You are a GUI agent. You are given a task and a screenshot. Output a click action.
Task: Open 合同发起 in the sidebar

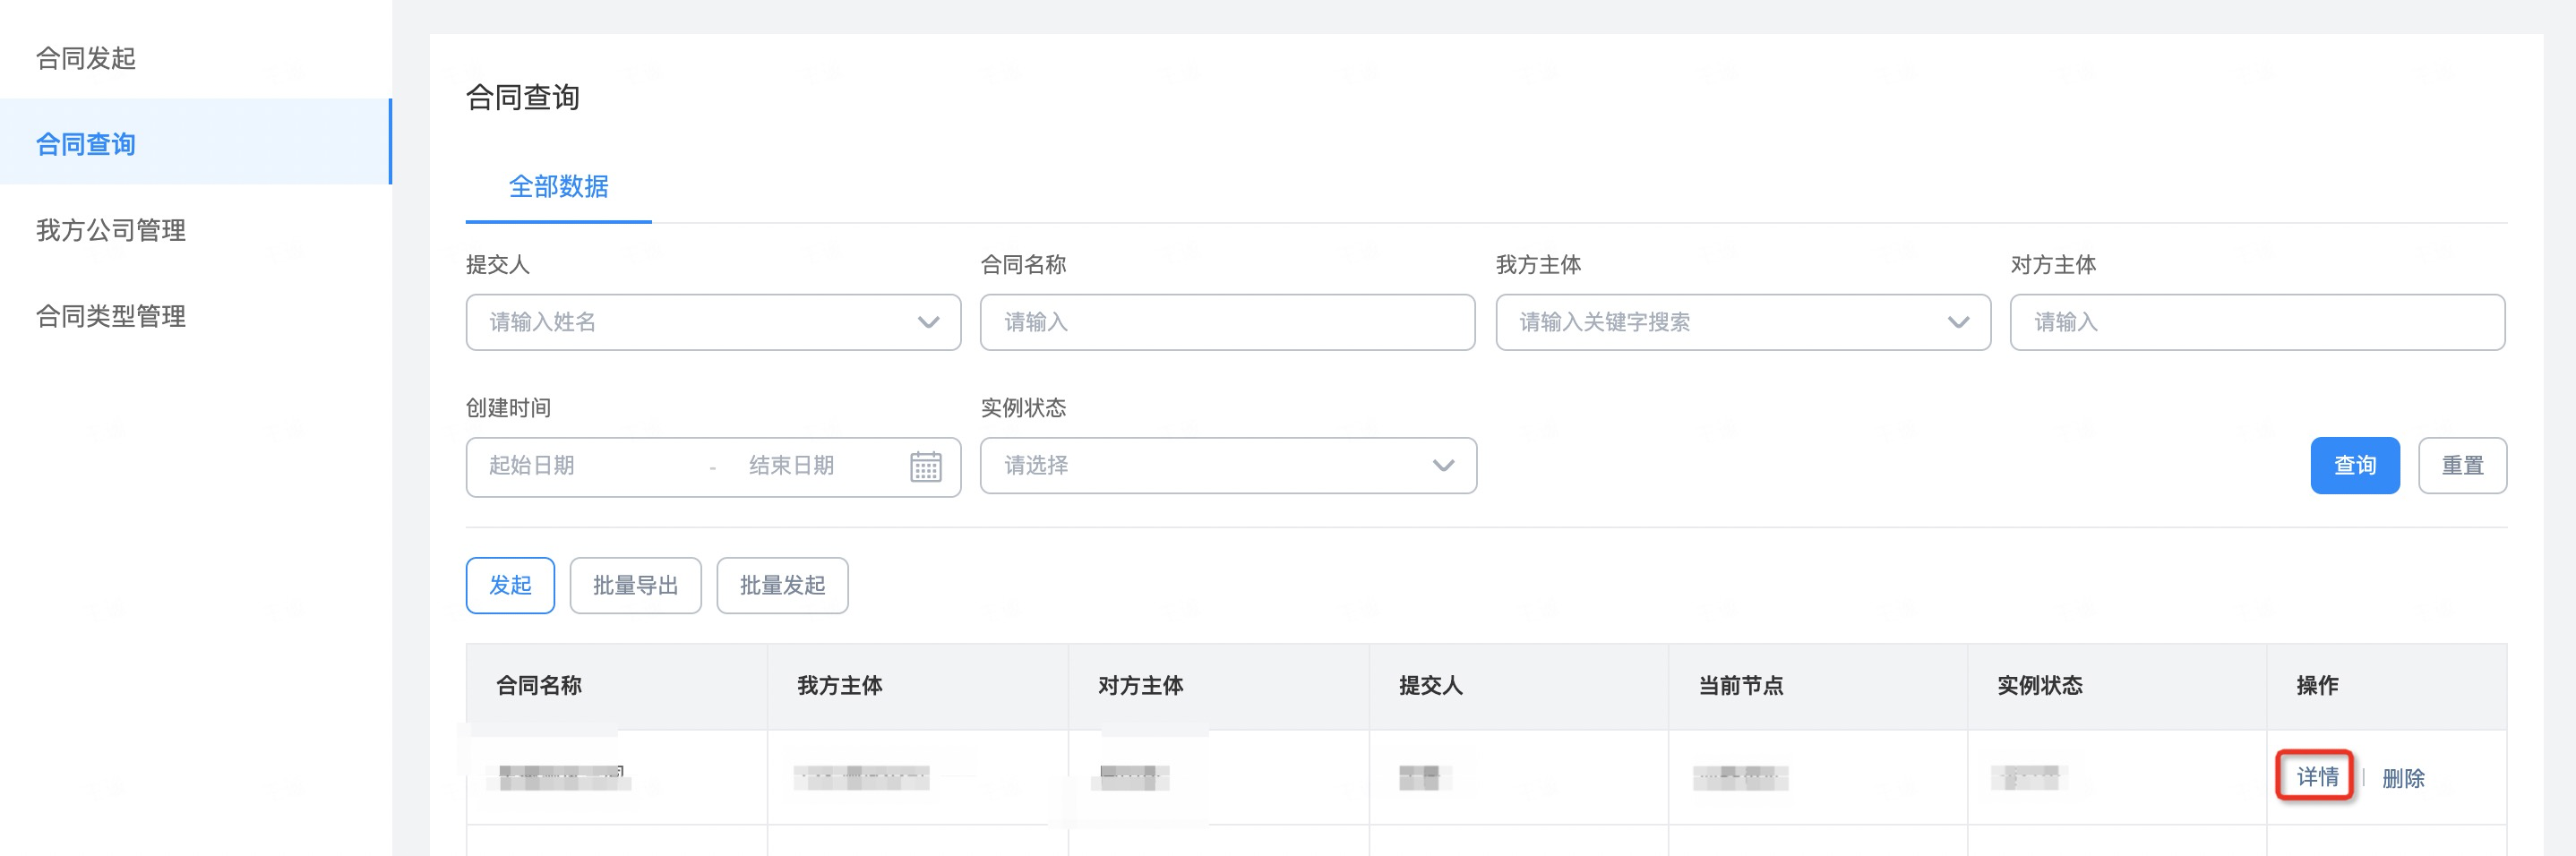point(86,58)
